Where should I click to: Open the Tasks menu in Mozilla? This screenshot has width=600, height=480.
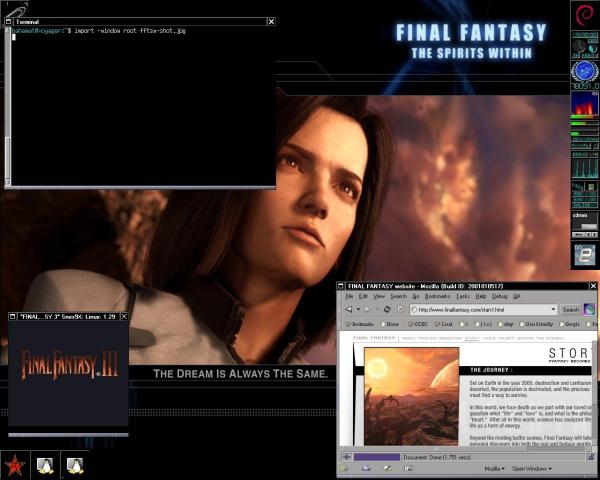(x=463, y=296)
